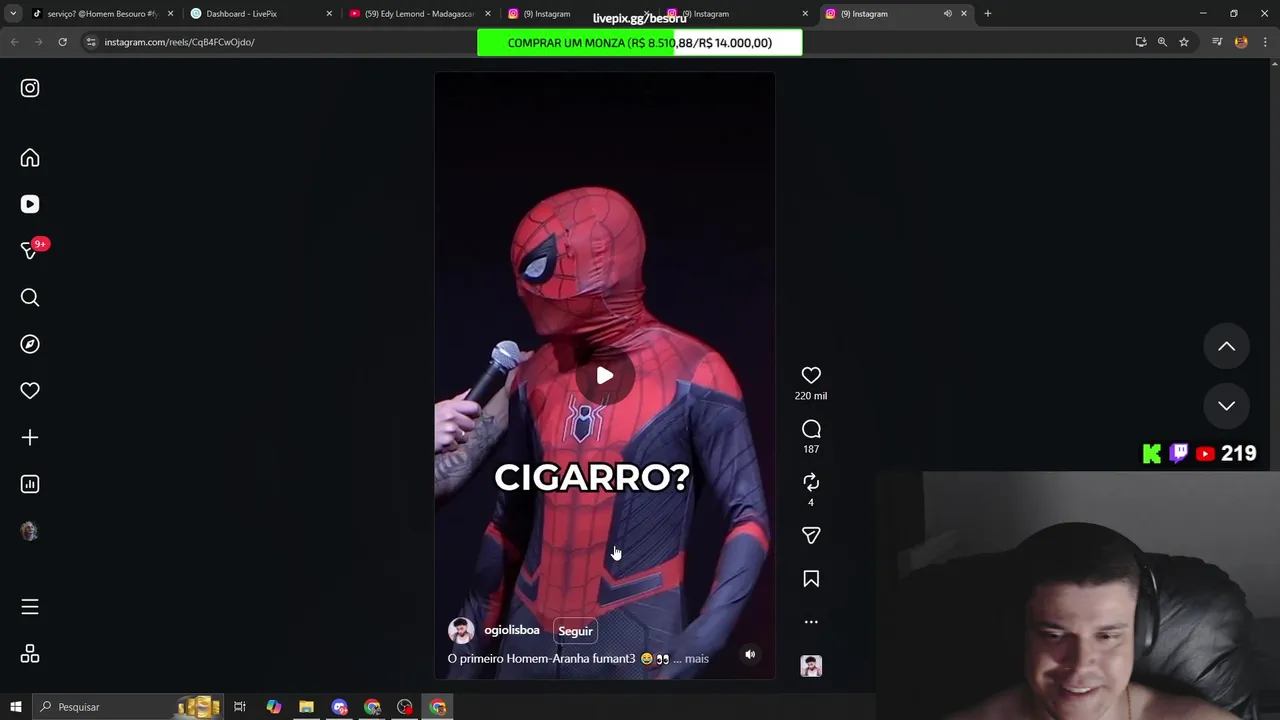
Task: Click the 187 comments count
Action: 811,450
